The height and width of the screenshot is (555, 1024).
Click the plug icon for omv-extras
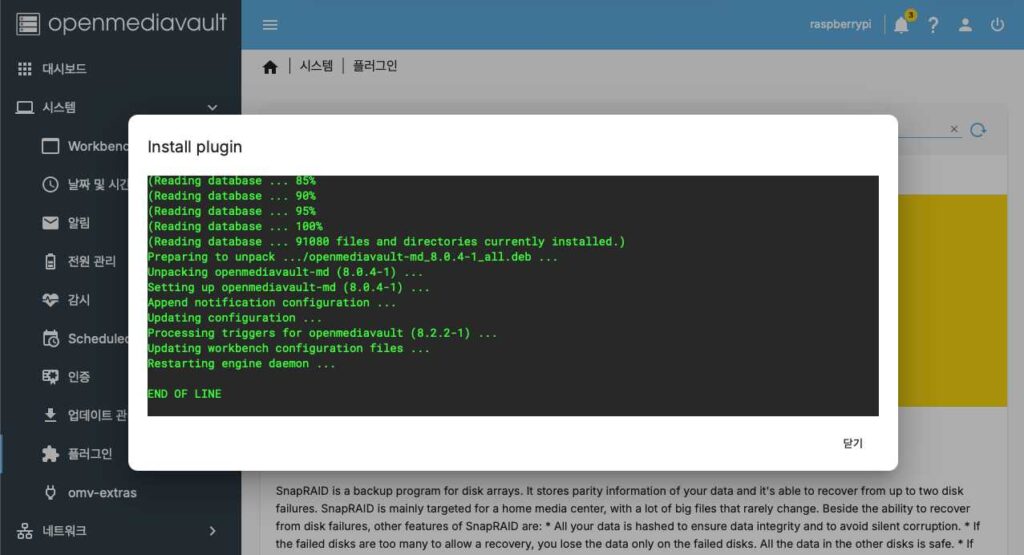[50, 492]
